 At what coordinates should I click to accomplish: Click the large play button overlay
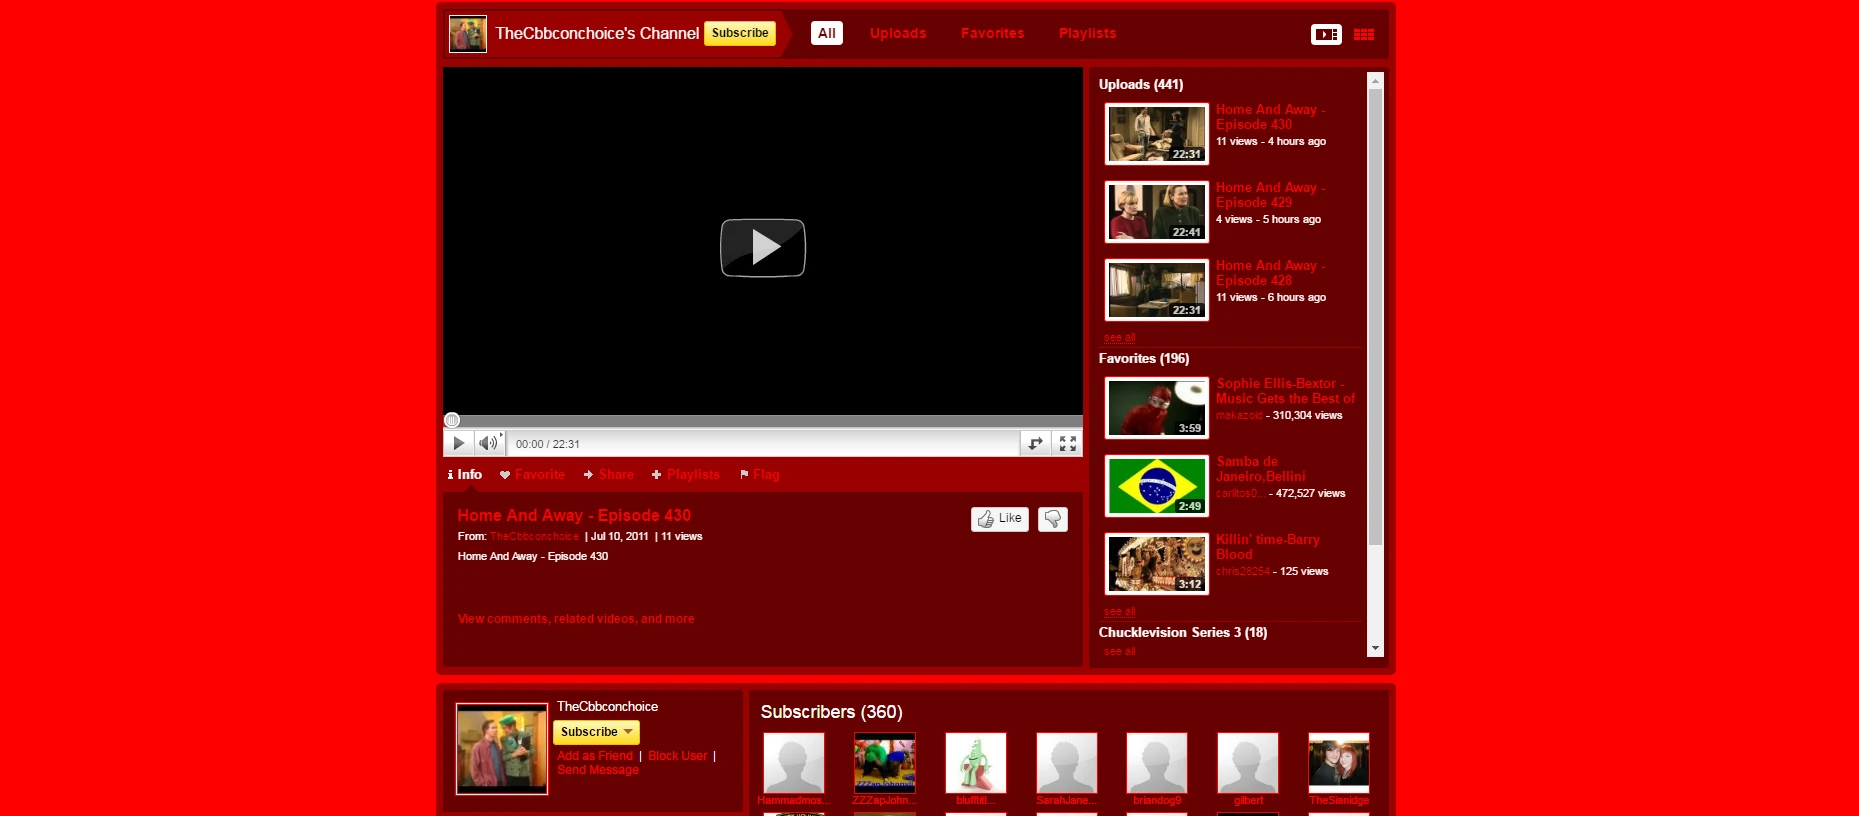pos(763,247)
